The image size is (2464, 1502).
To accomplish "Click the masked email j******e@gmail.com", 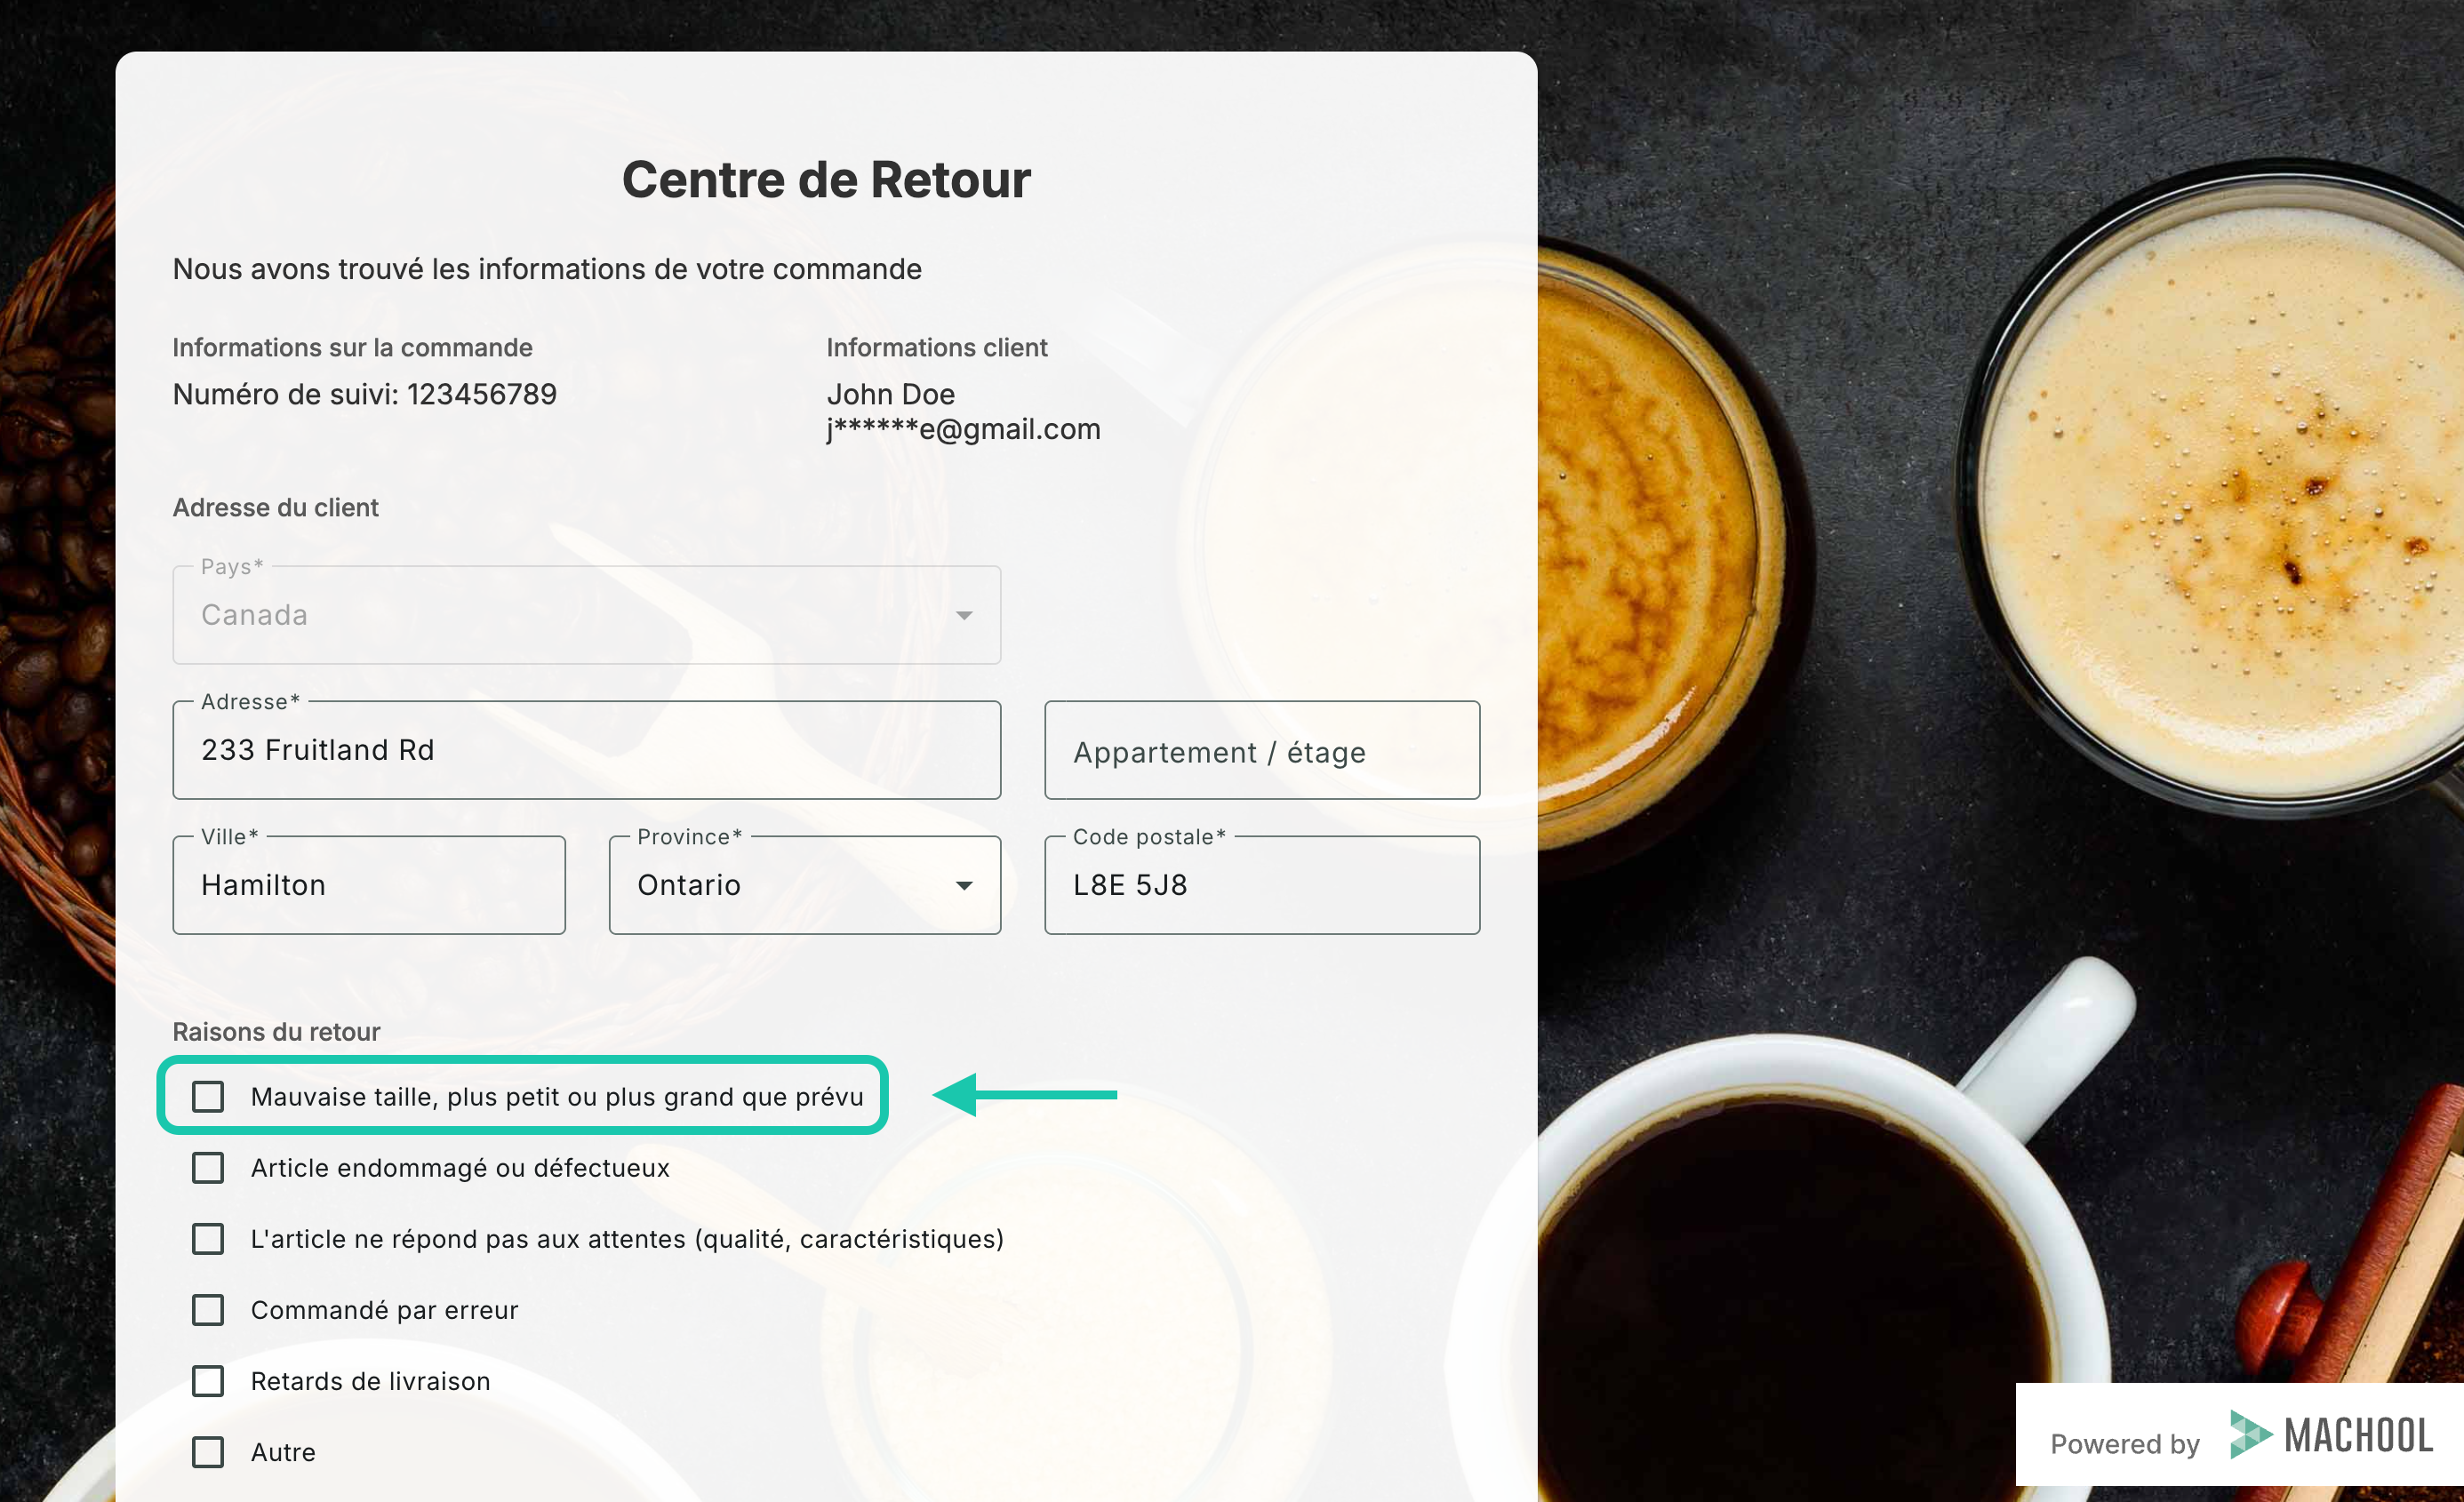I will click(964, 429).
